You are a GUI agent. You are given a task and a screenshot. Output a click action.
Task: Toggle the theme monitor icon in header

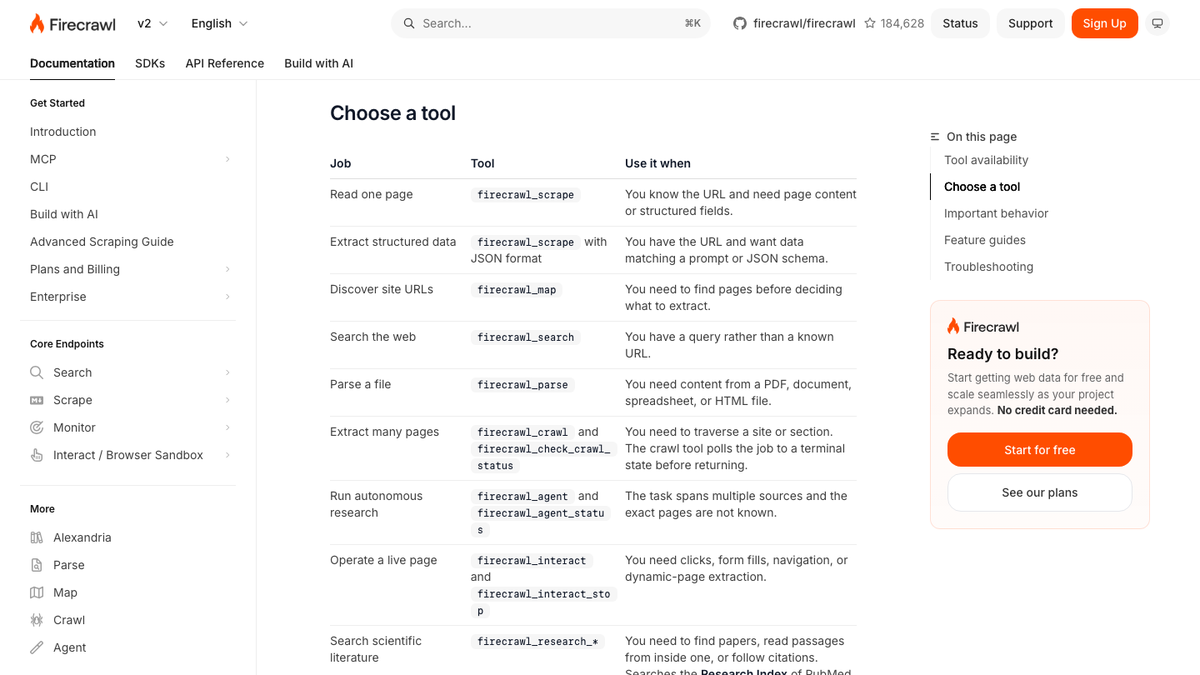pos(1158,23)
